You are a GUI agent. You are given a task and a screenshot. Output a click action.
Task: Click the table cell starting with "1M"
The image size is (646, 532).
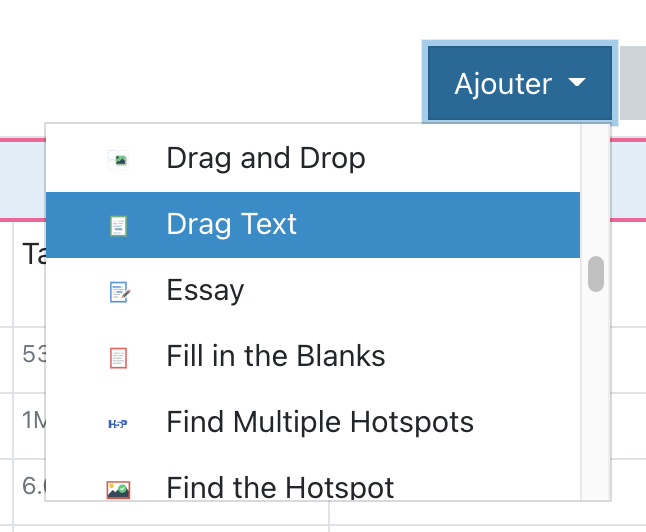pos(32,420)
